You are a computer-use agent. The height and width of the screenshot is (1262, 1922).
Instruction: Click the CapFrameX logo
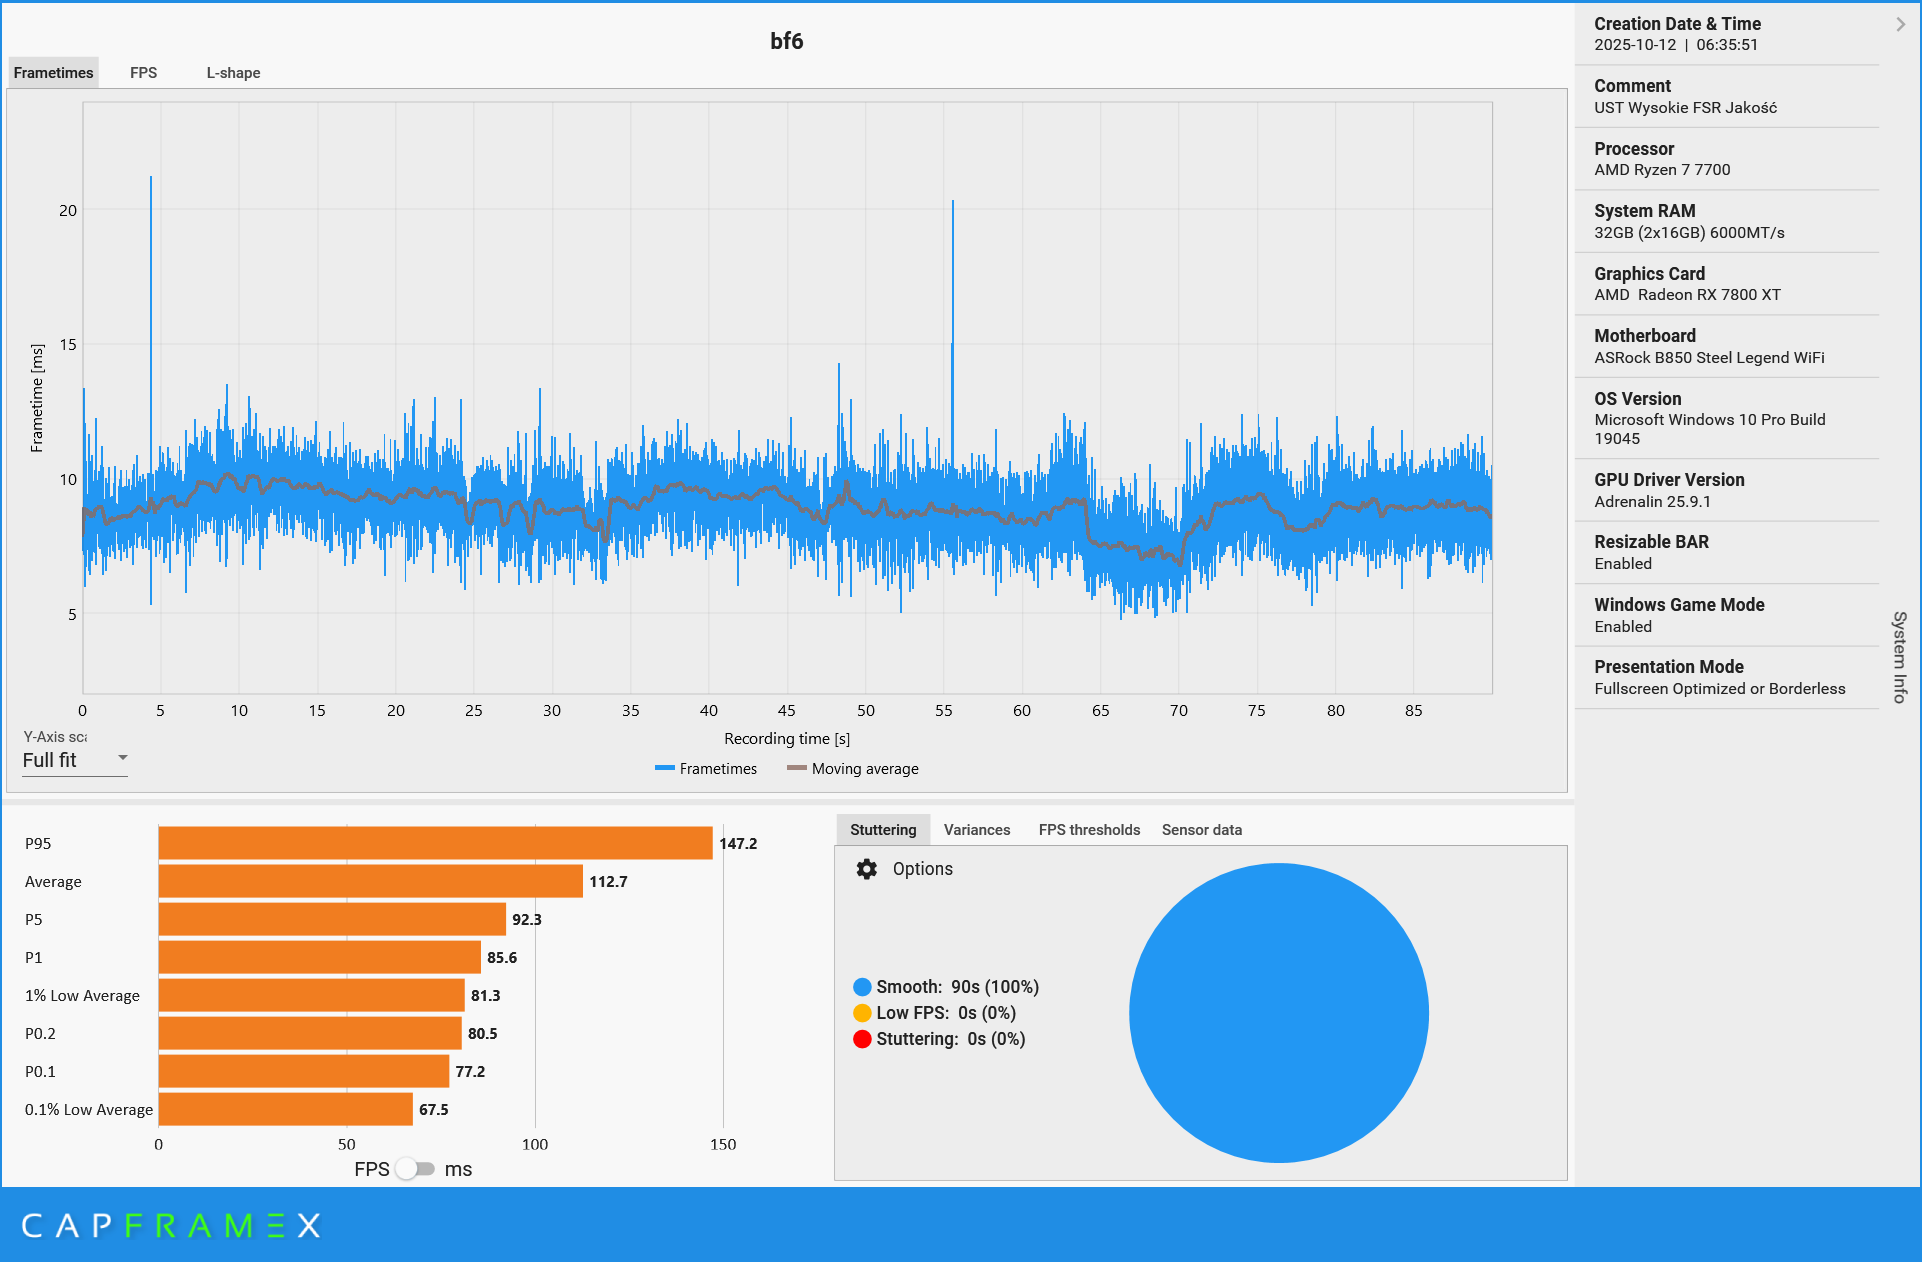171,1225
